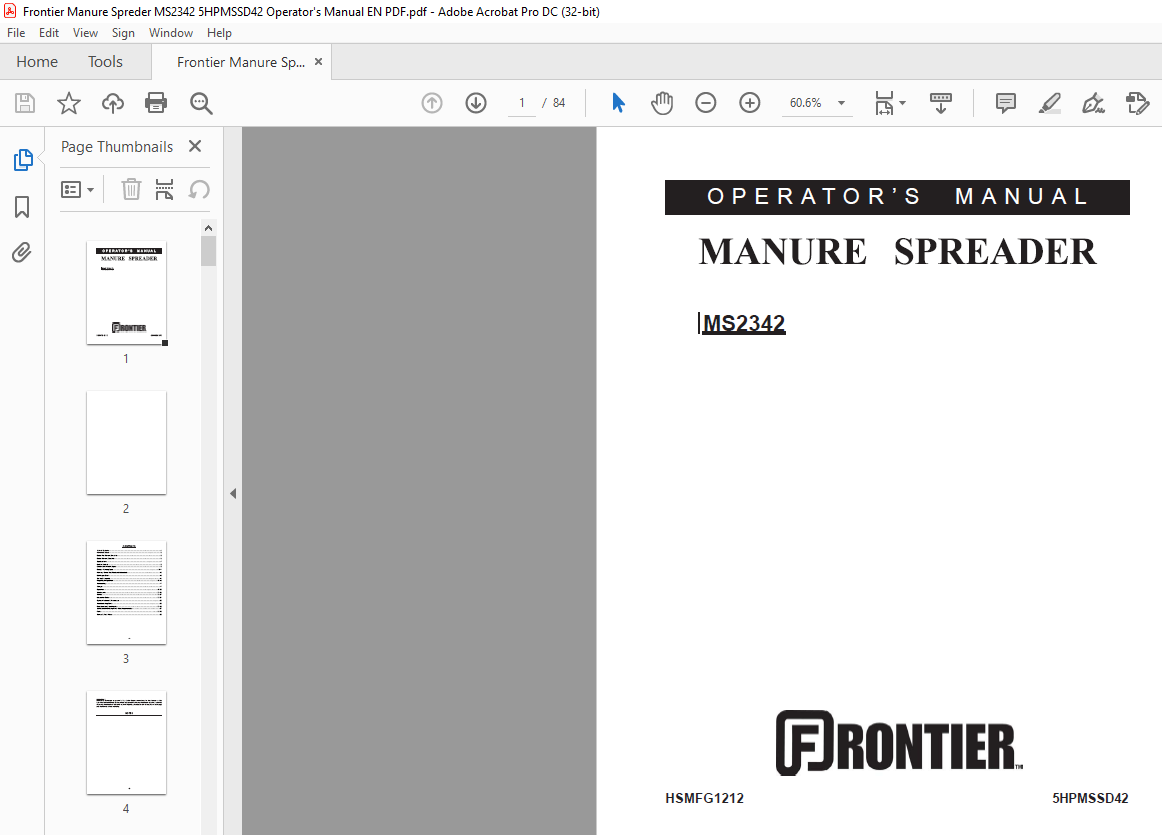Delete selected page with trash icon
The image size is (1162, 835).
[x=131, y=190]
